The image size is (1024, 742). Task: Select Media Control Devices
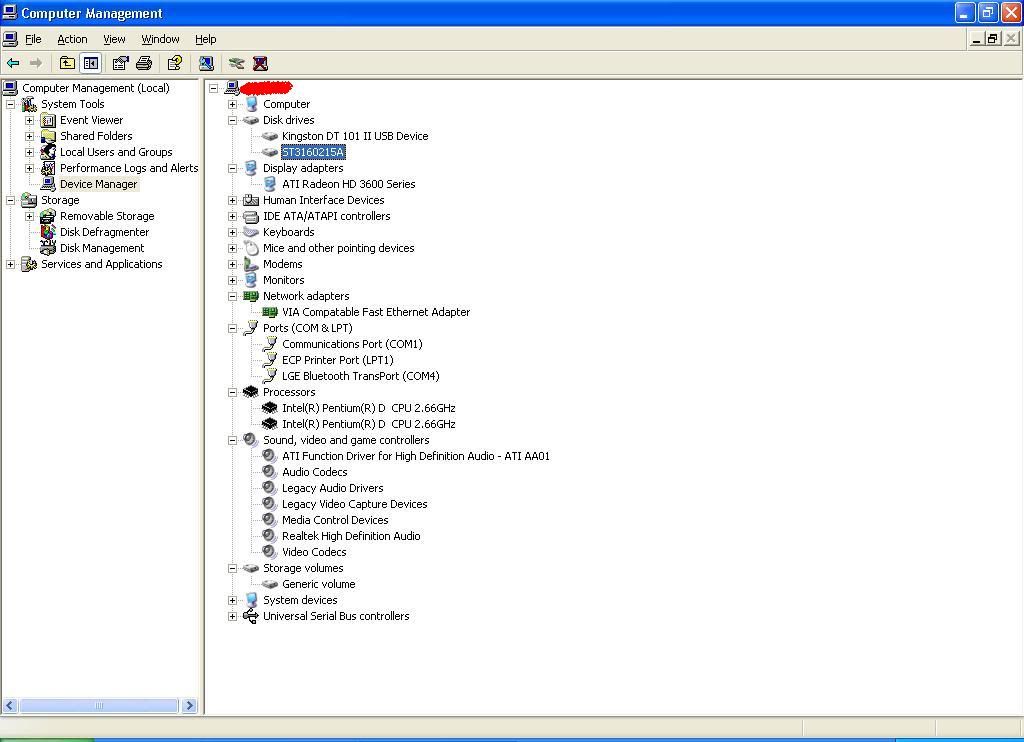click(335, 520)
